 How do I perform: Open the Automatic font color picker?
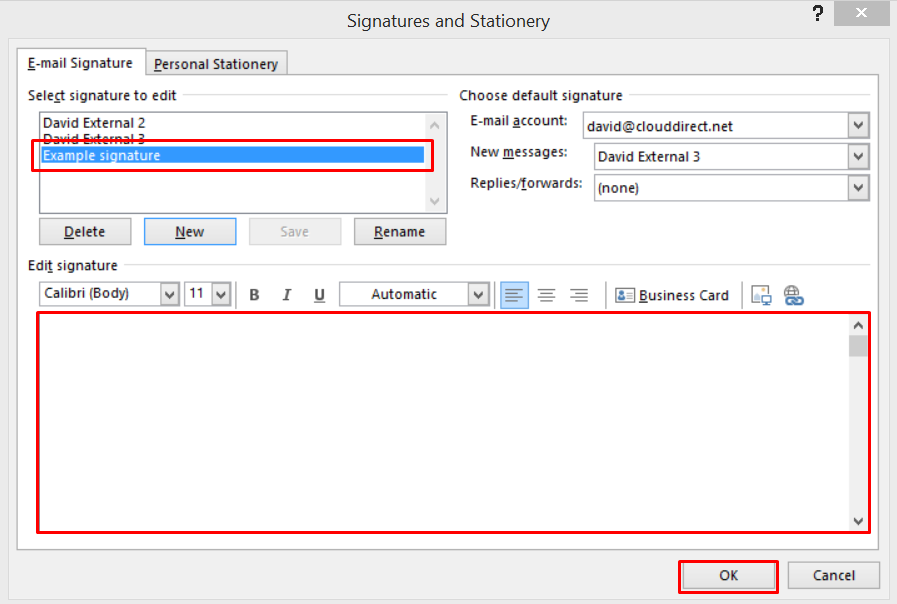point(478,294)
